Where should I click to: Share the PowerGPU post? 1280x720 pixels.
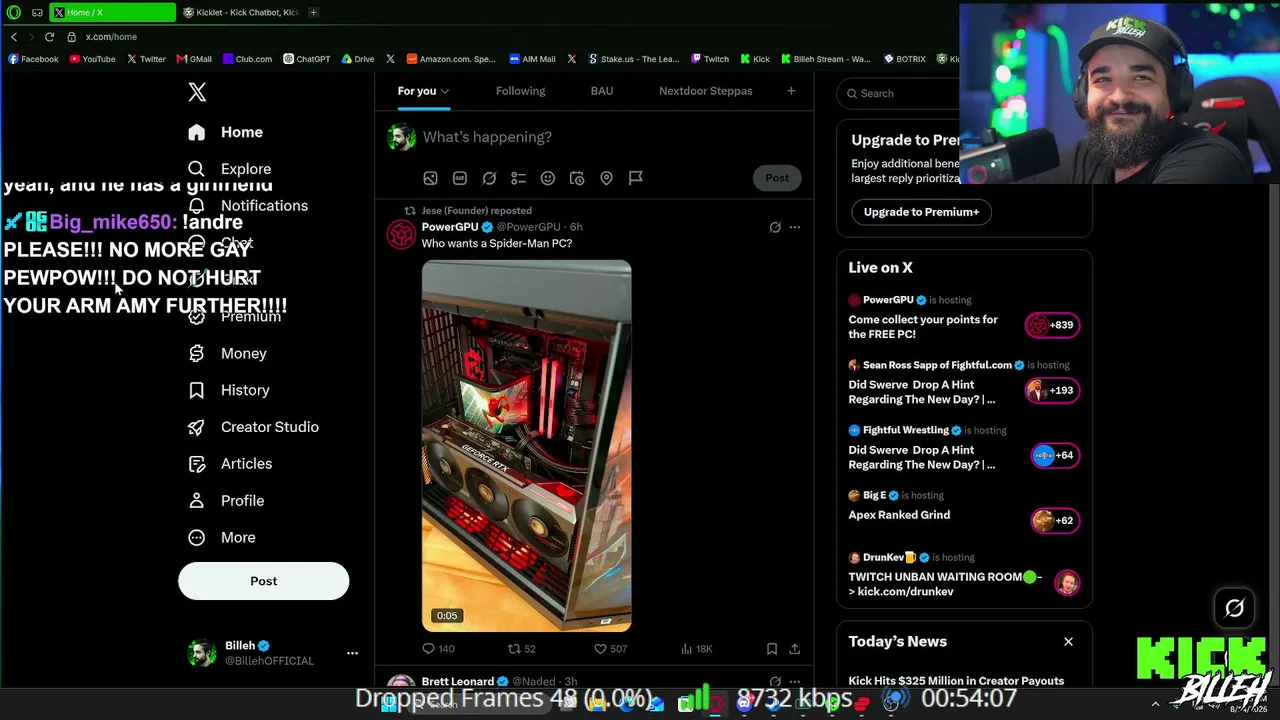point(794,649)
